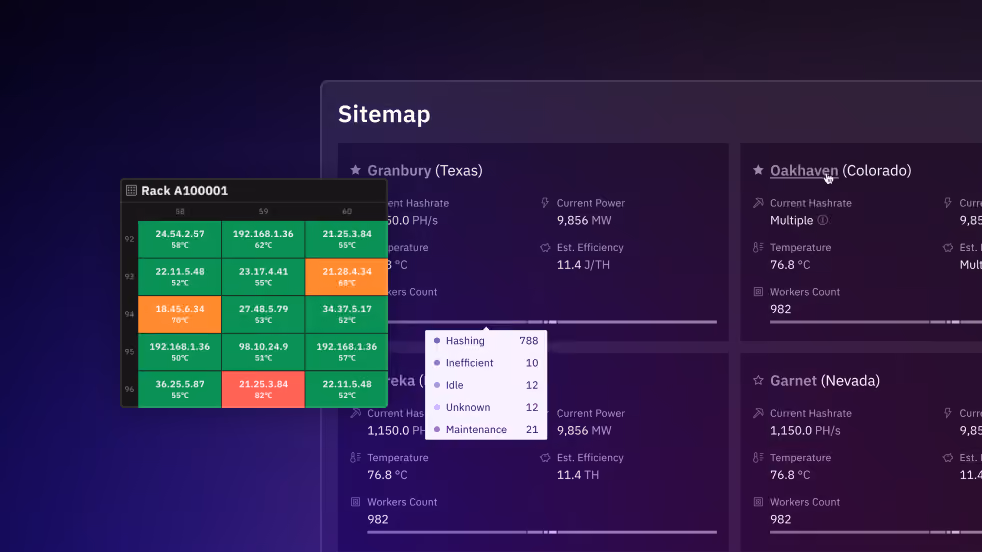Click the thermometer icon in card below Granbury

click(356, 457)
